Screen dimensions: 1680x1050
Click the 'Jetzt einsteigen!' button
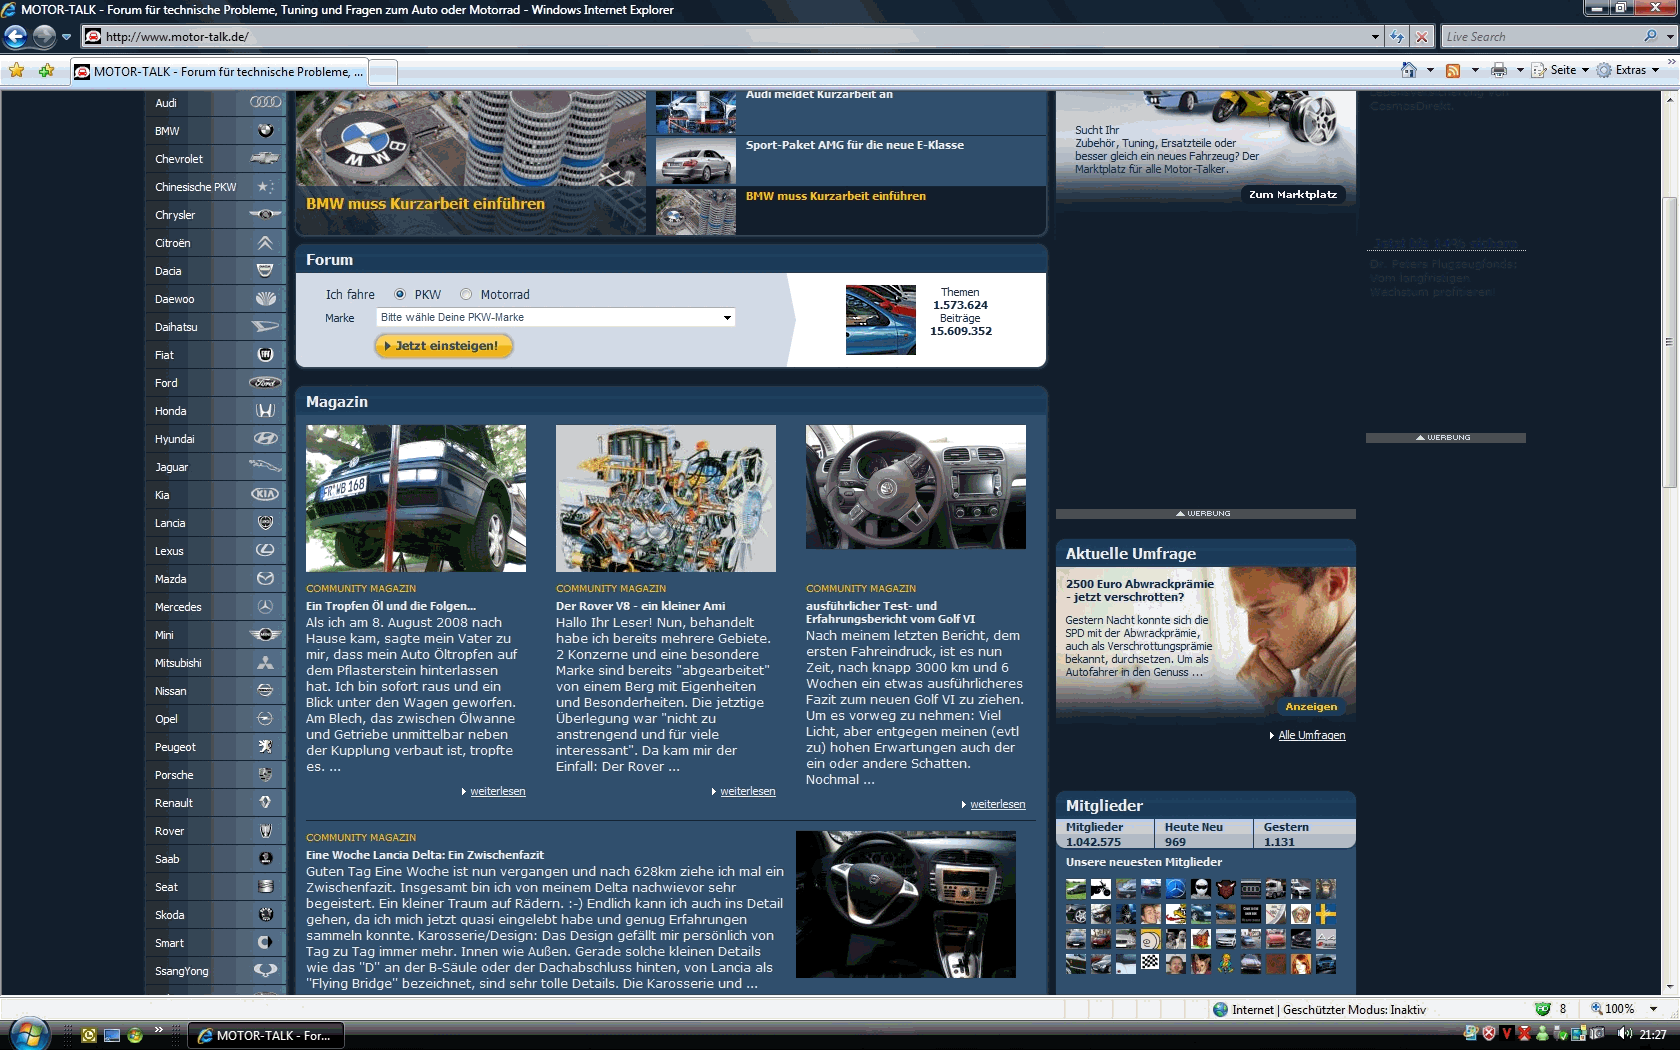(x=444, y=346)
